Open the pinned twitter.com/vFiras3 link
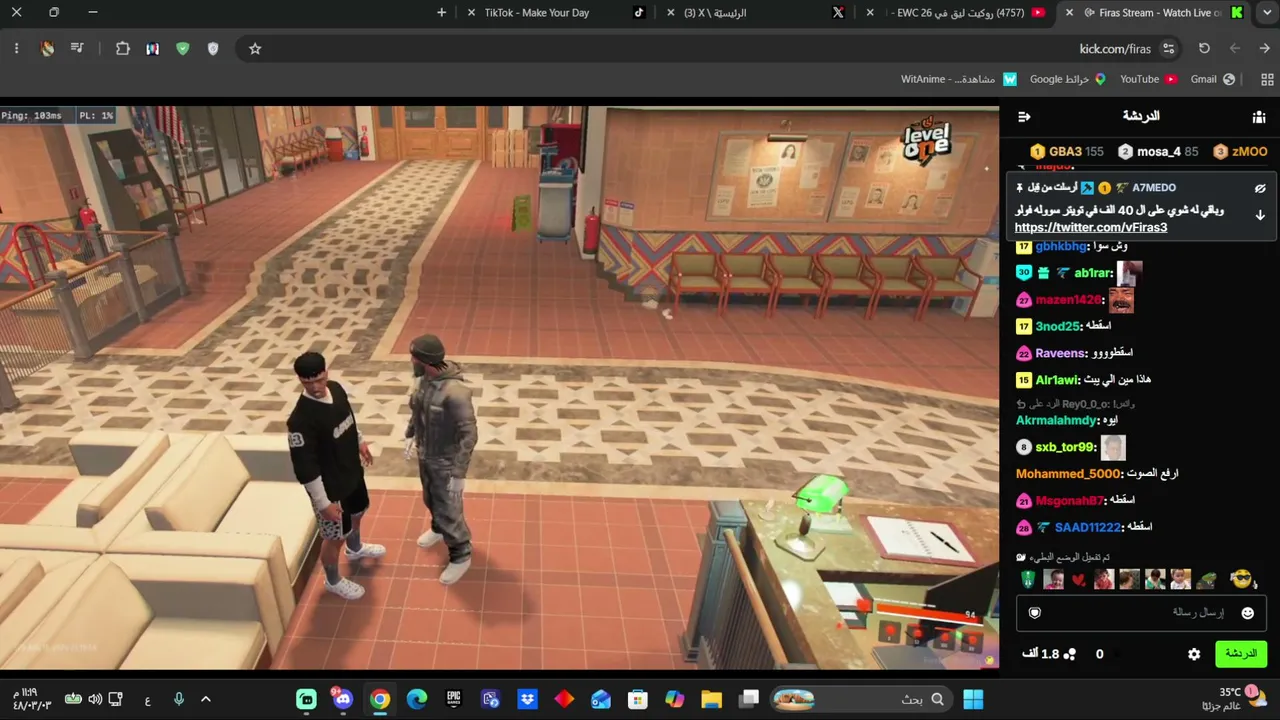The height and width of the screenshot is (720, 1280). 1091,227
